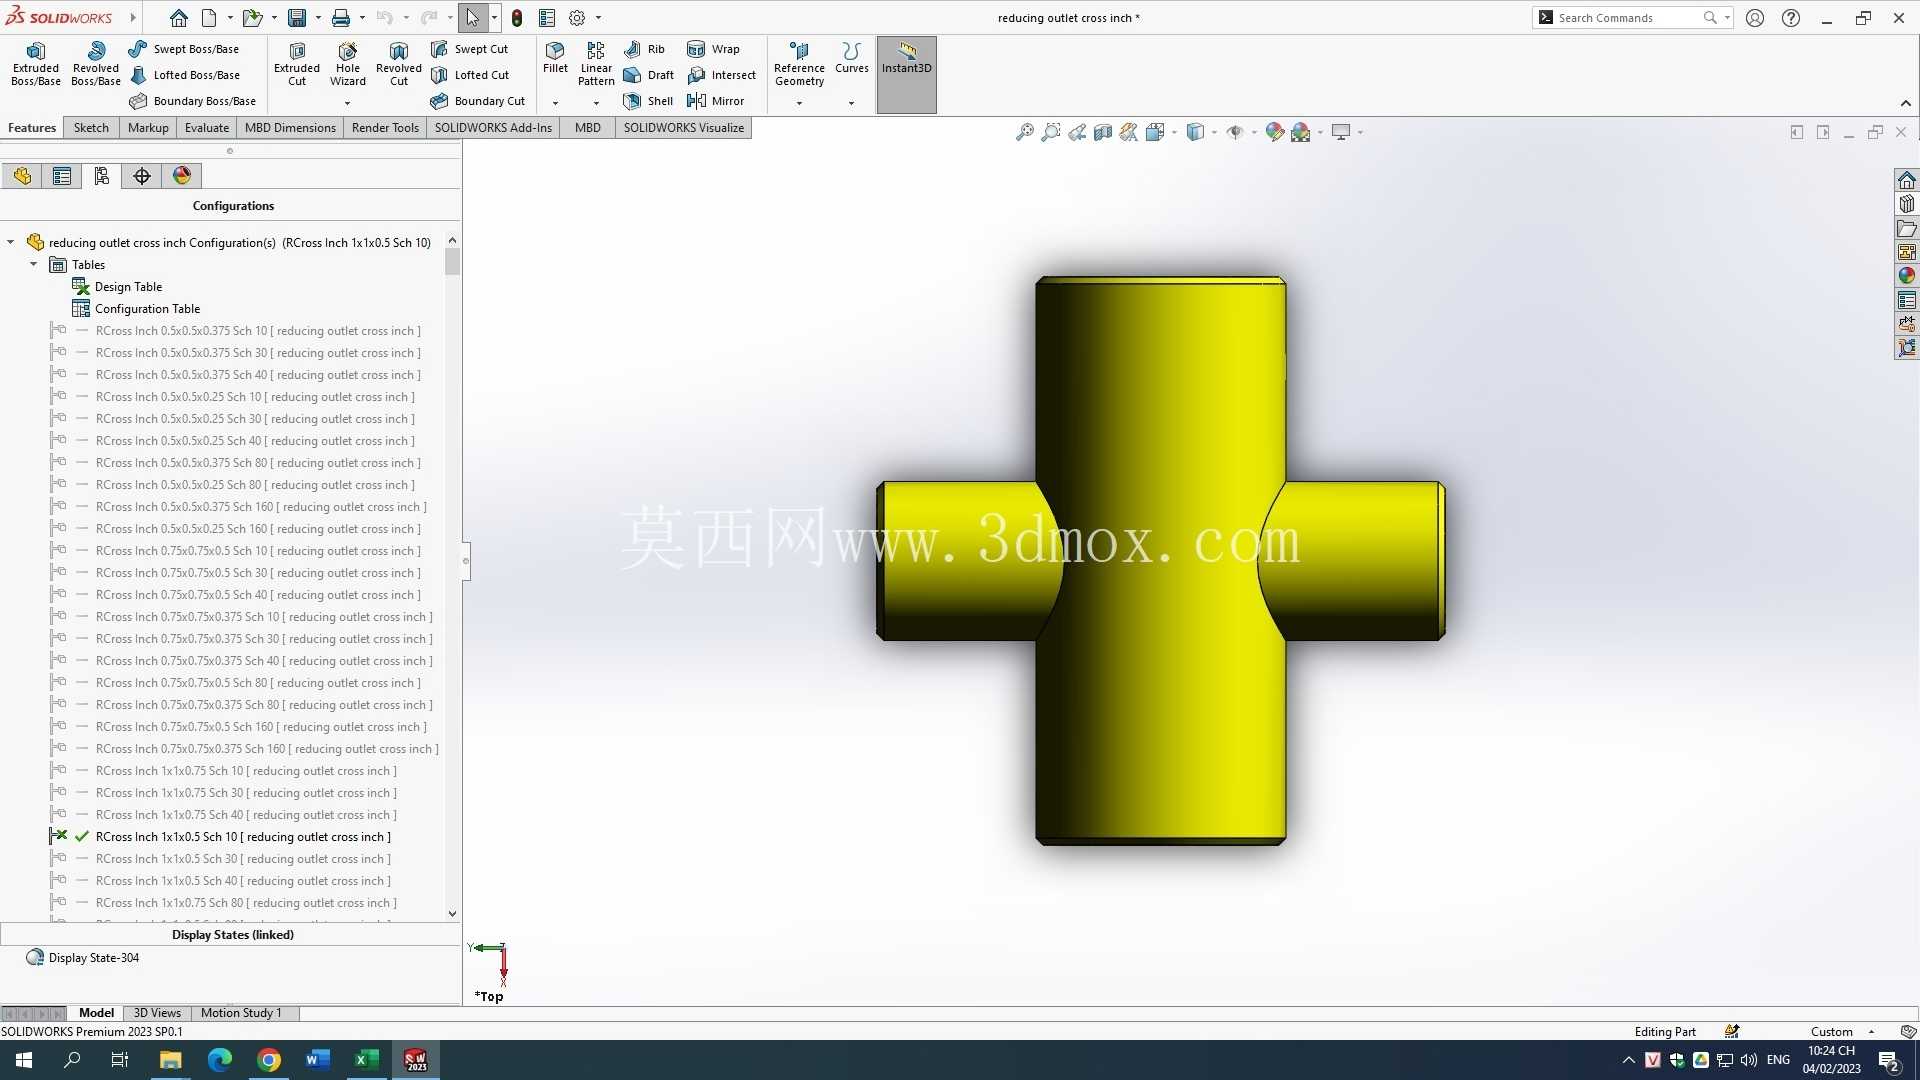Toggle the rebuild traffic light icon
Image resolution: width=1920 pixels, height=1080 pixels.
(517, 18)
